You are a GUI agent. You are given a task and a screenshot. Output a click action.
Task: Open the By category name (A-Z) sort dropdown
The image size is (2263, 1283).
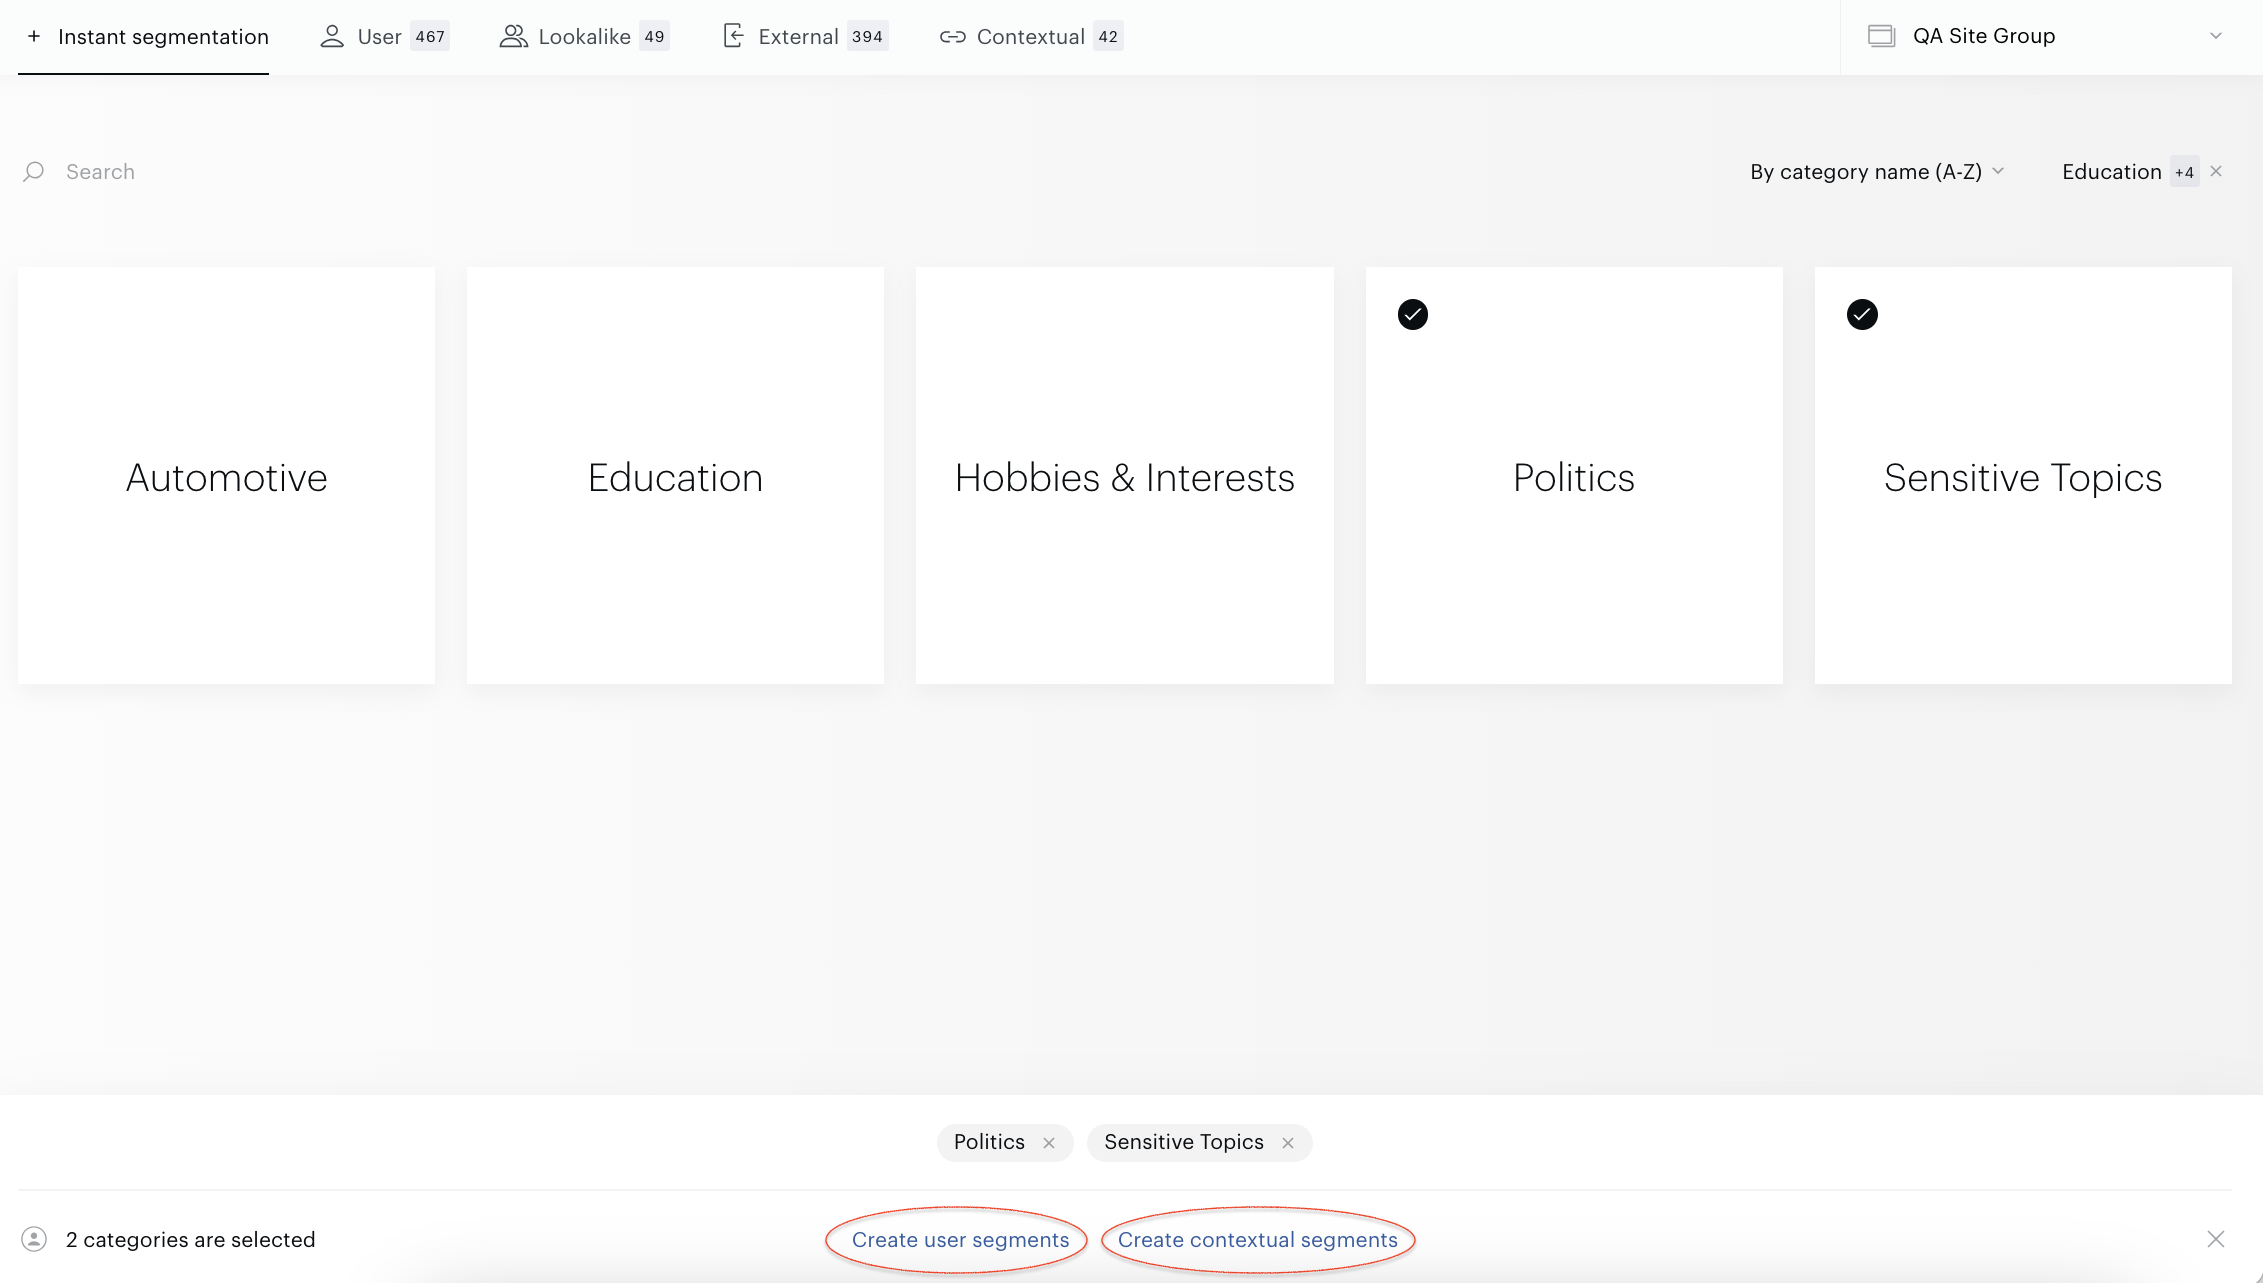1877,172
